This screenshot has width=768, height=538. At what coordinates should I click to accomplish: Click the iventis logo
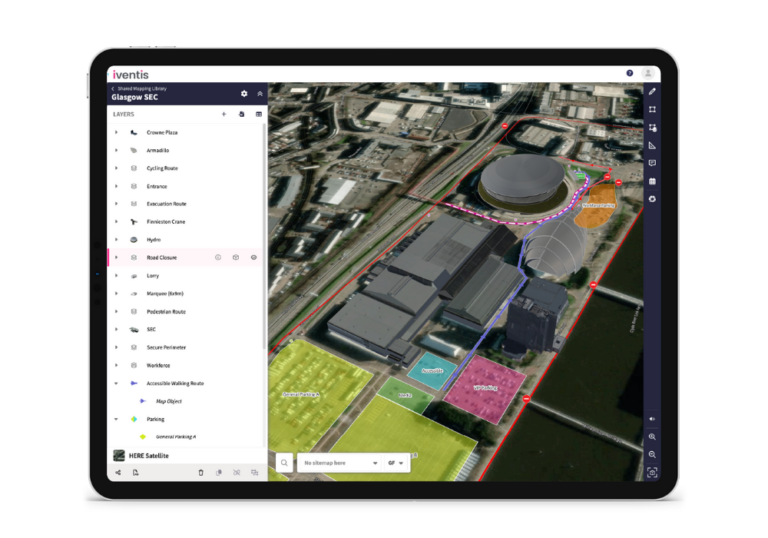coord(130,74)
